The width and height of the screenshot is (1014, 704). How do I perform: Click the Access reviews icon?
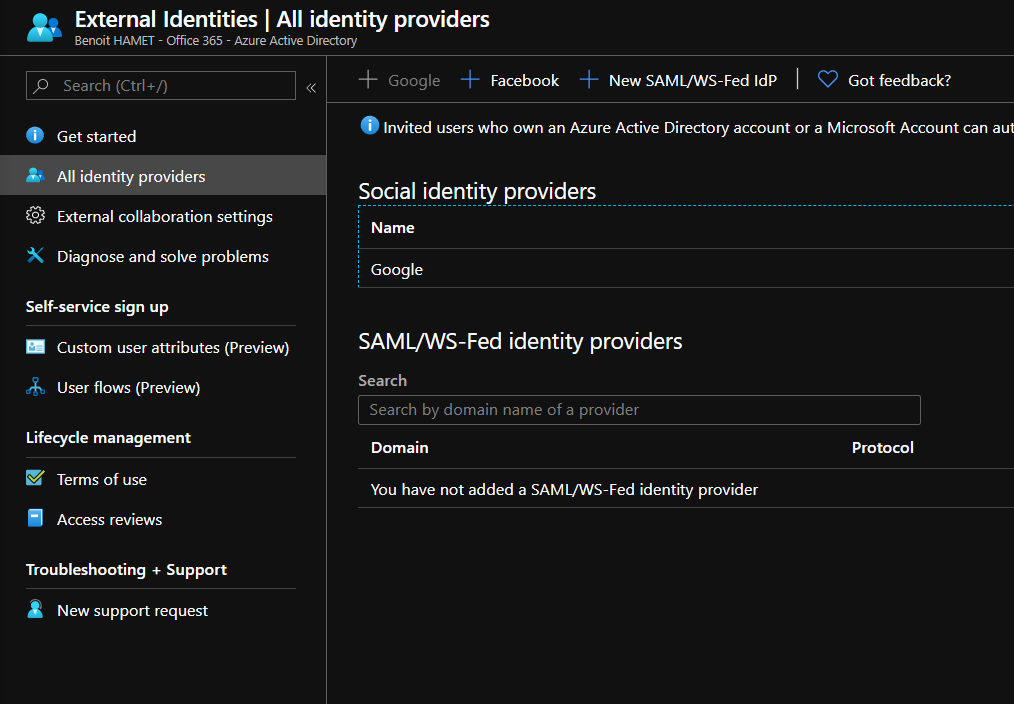pyautogui.click(x=35, y=519)
